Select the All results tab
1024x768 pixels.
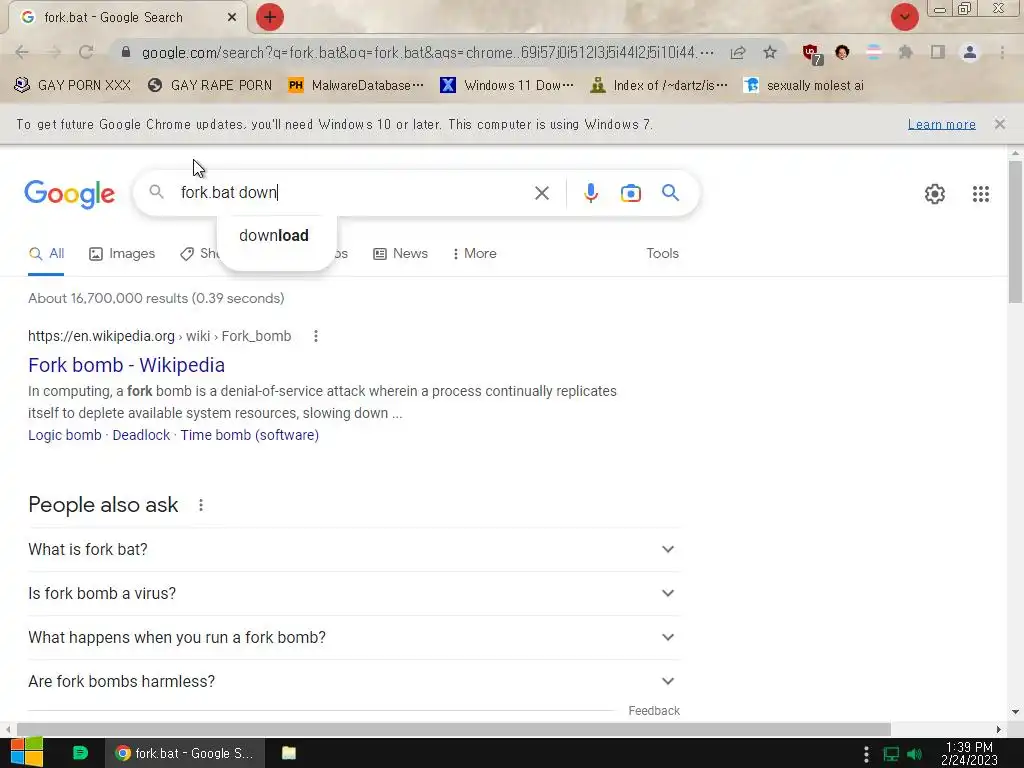click(x=46, y=253)
